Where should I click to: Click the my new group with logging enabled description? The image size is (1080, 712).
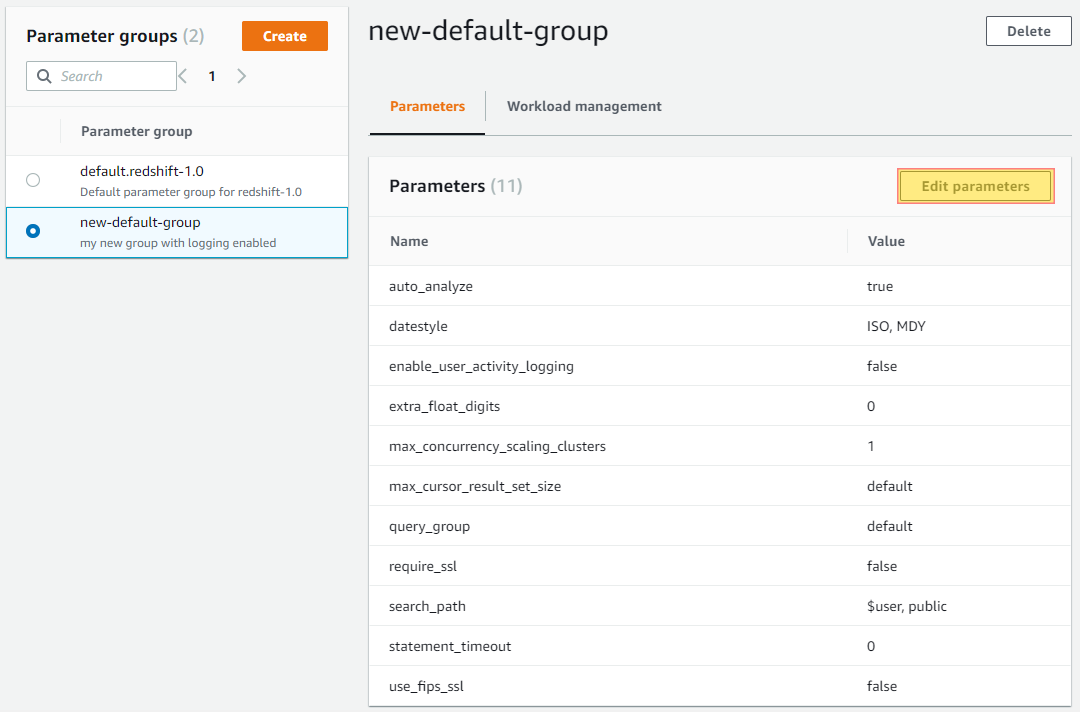click(178, 243)
